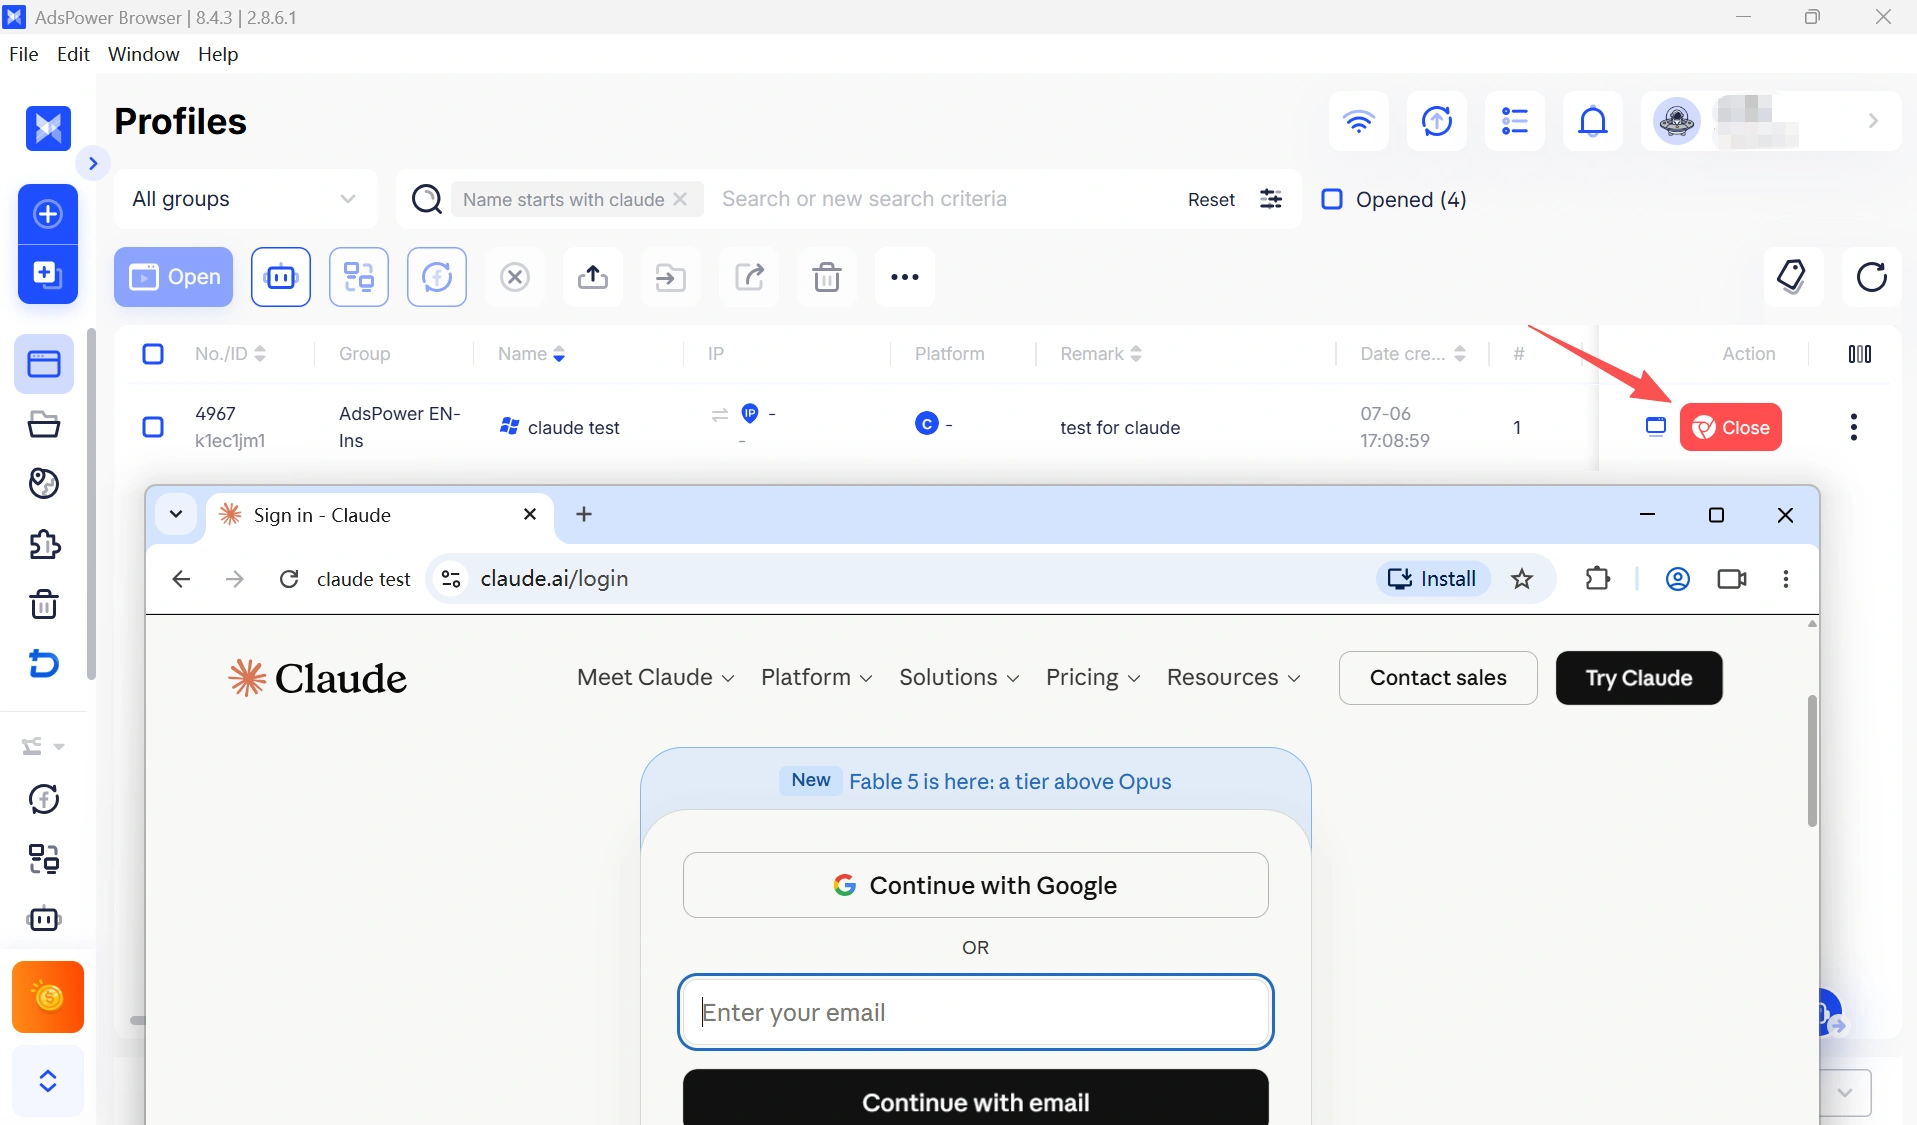Expand the left sidebar chevron

point(93,163)
